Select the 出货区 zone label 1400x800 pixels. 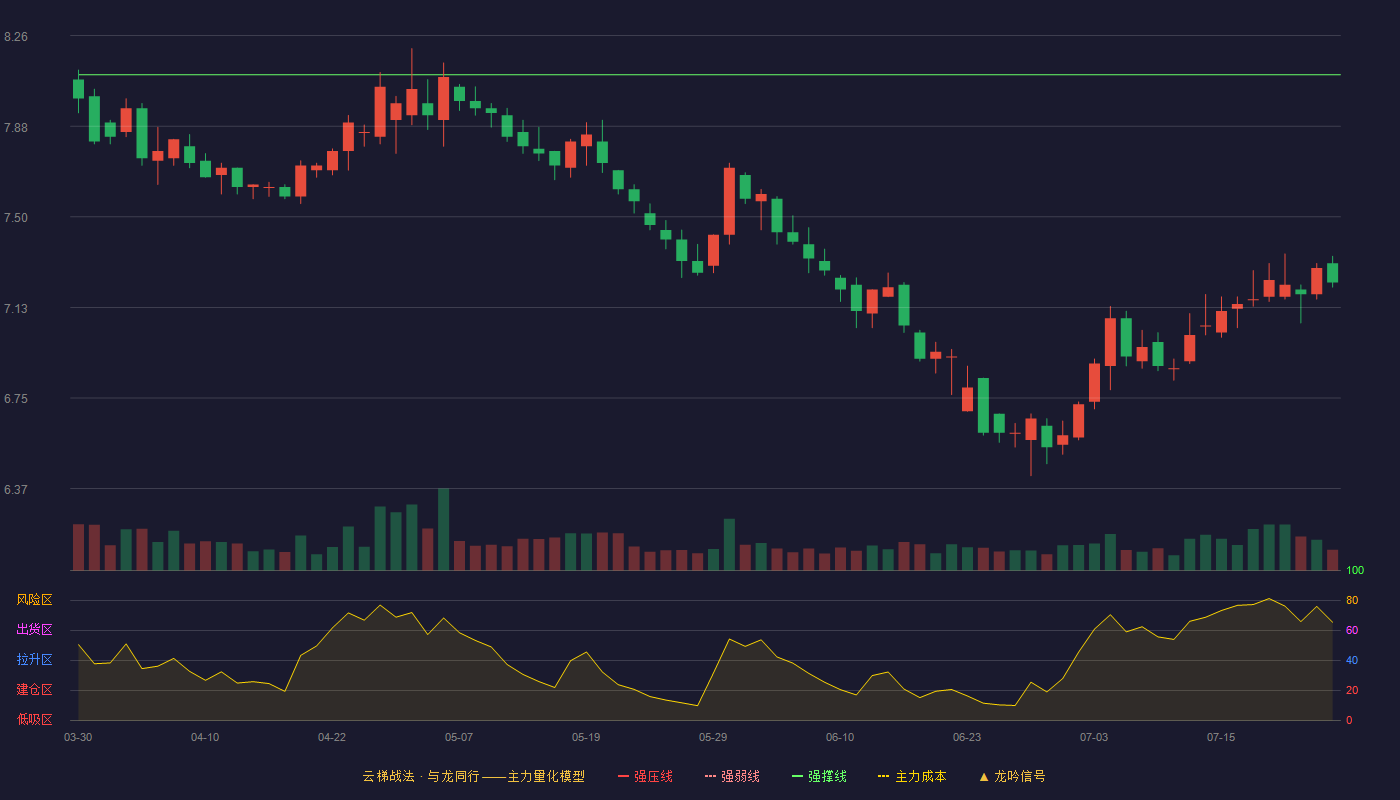(x=34, y=630)
